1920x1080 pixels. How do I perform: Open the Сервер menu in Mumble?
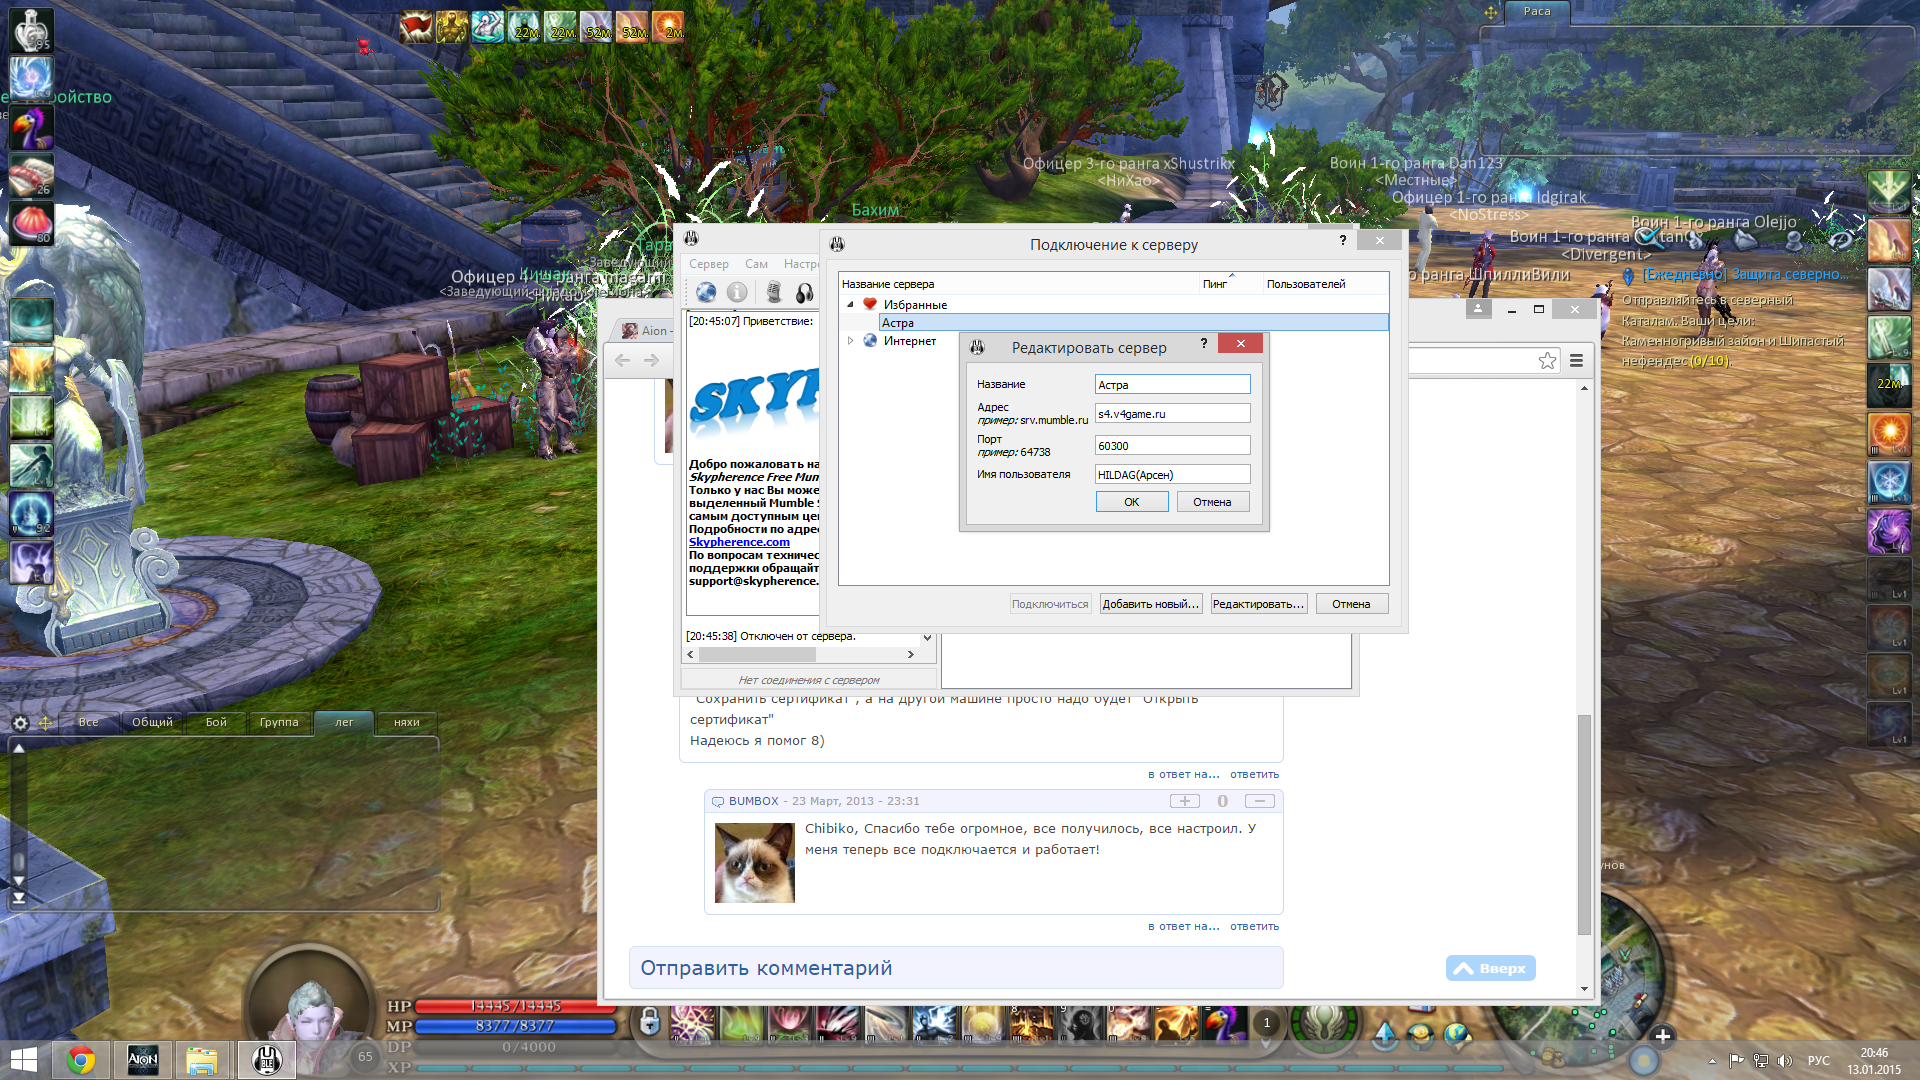point(708,264)
